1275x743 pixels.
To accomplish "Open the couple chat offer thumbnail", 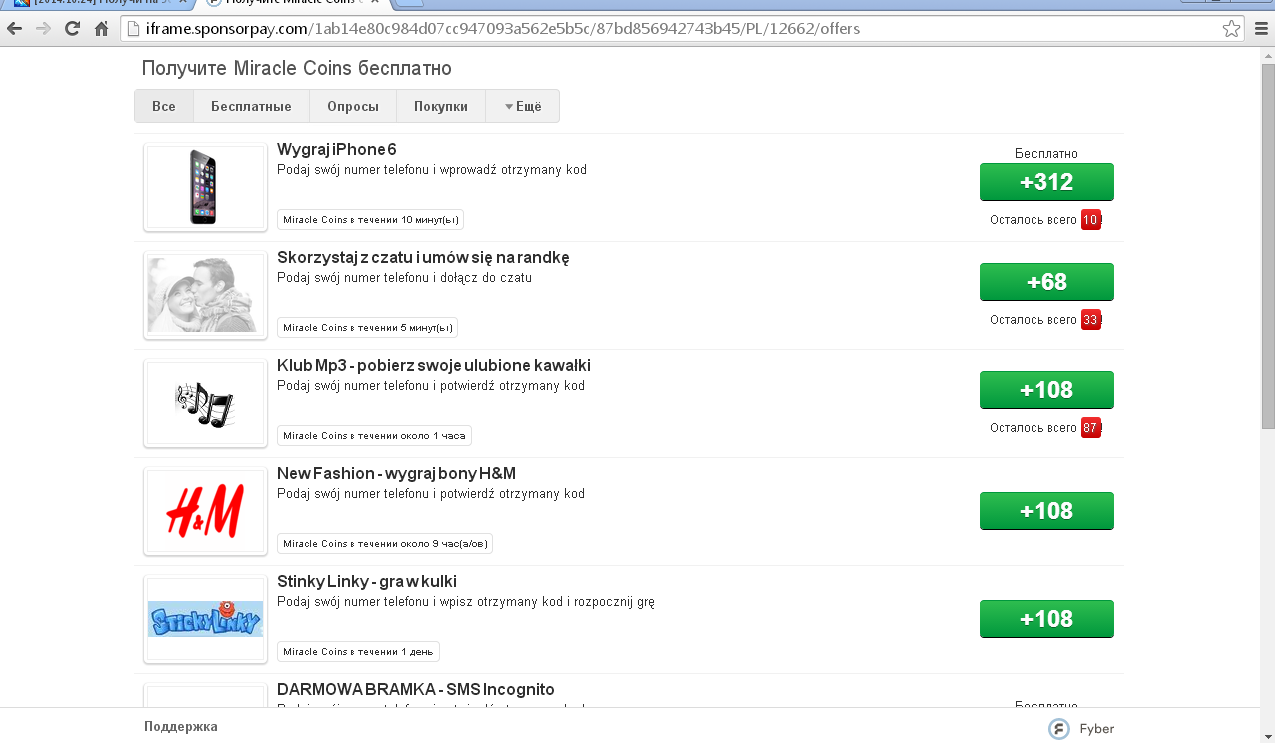I will point(205,295).
